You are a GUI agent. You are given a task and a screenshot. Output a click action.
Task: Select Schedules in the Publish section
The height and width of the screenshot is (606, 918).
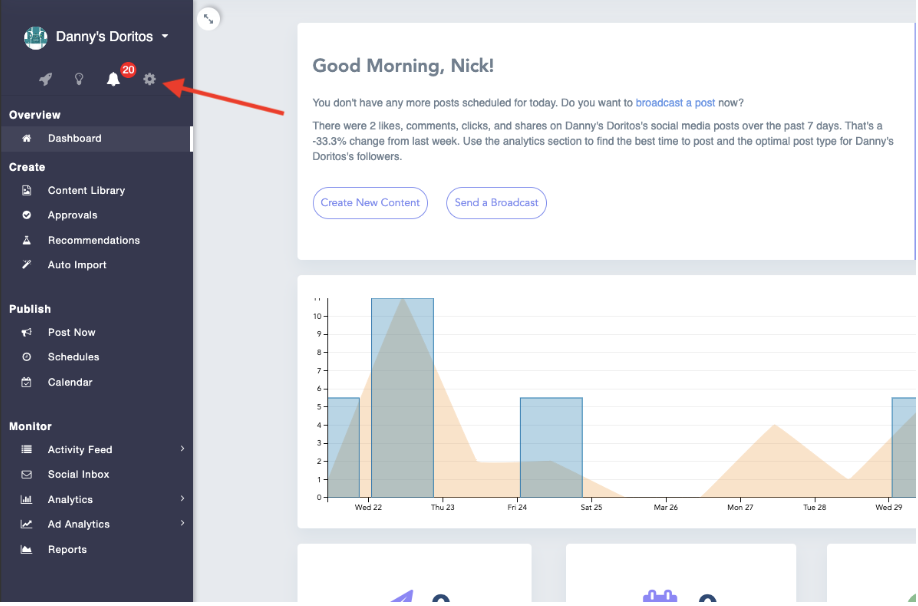[x=73, y=357]
